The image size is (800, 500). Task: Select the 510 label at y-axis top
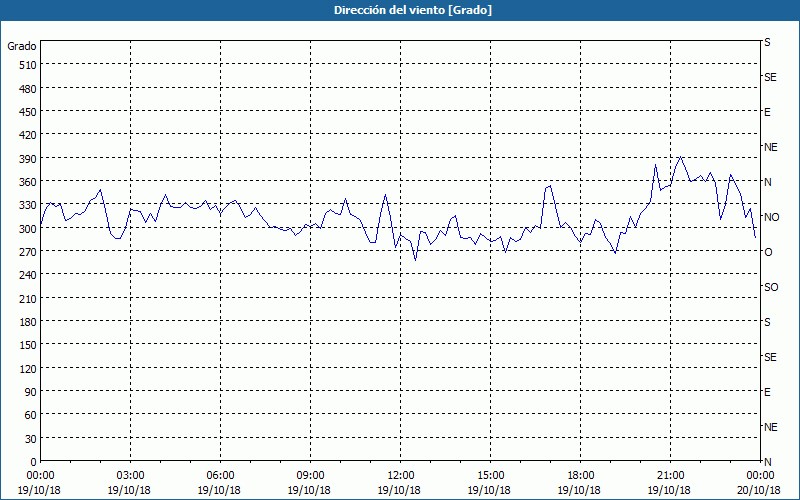click(26, 65)
